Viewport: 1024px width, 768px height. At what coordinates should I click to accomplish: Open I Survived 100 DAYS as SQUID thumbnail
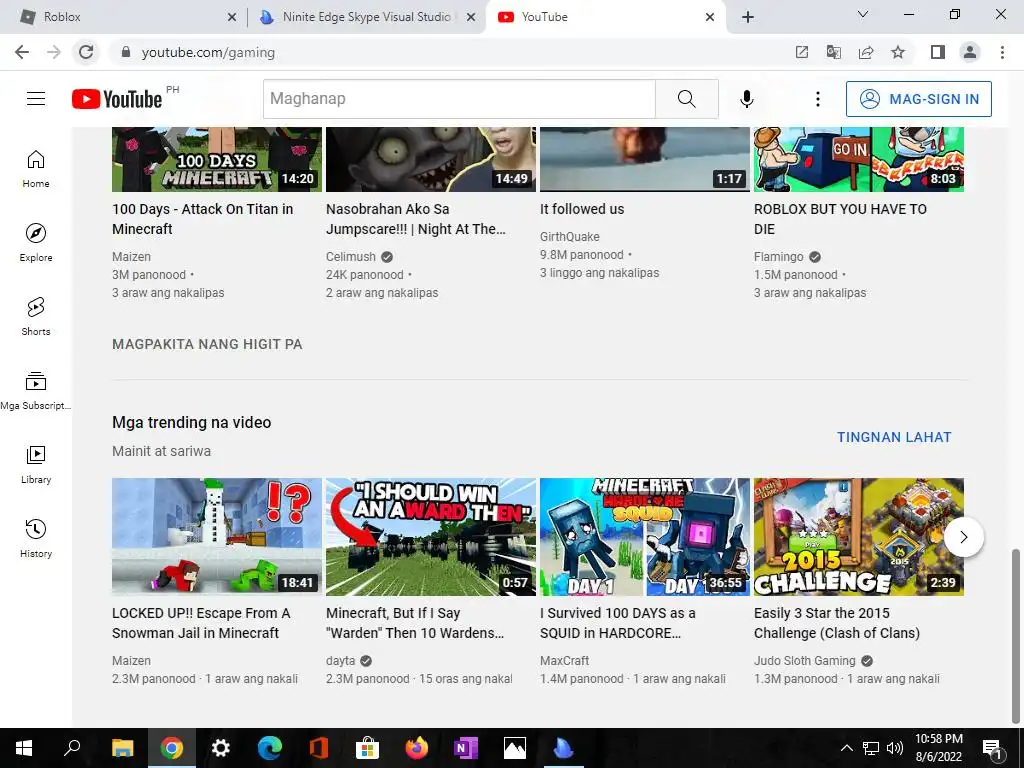tap(645, 537)
